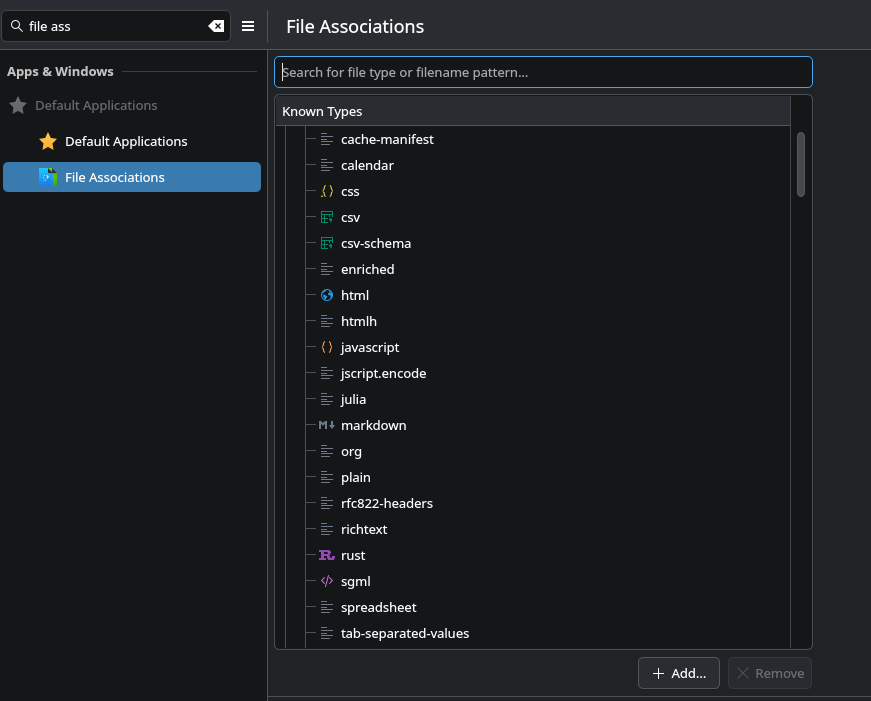Click the csv spreadsheet icon

coord(326,217)
